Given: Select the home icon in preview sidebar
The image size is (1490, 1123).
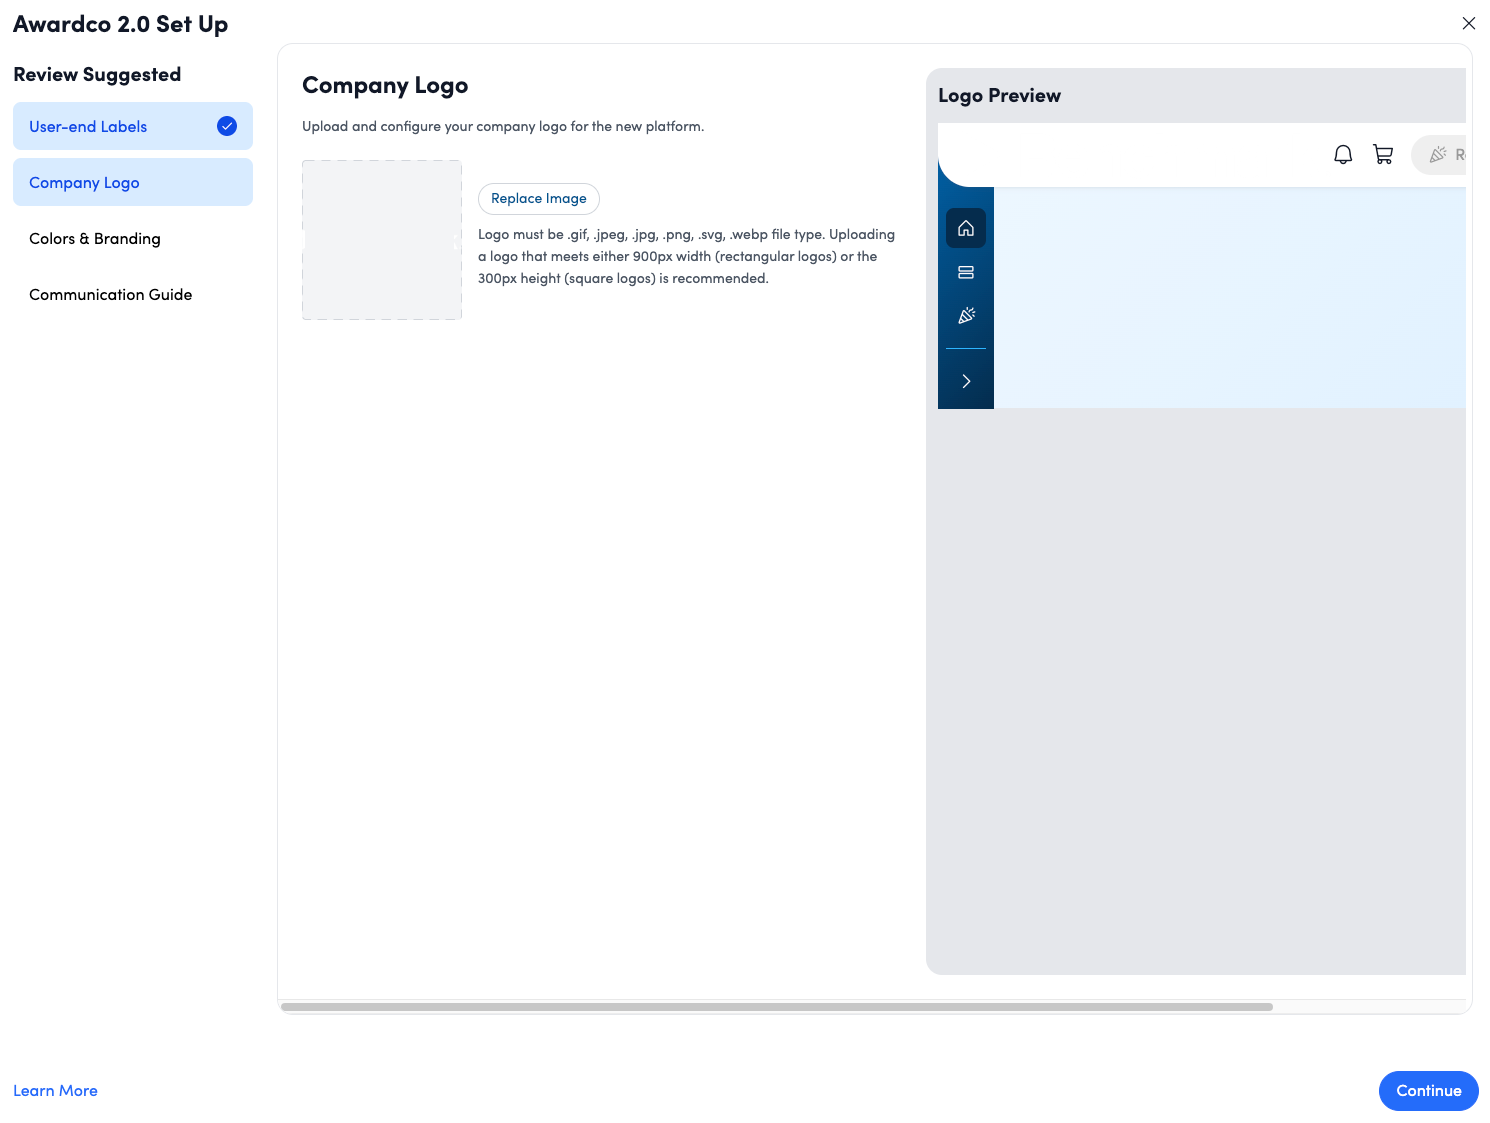Looking at the screenshot, I should click(x=966, y=229).
